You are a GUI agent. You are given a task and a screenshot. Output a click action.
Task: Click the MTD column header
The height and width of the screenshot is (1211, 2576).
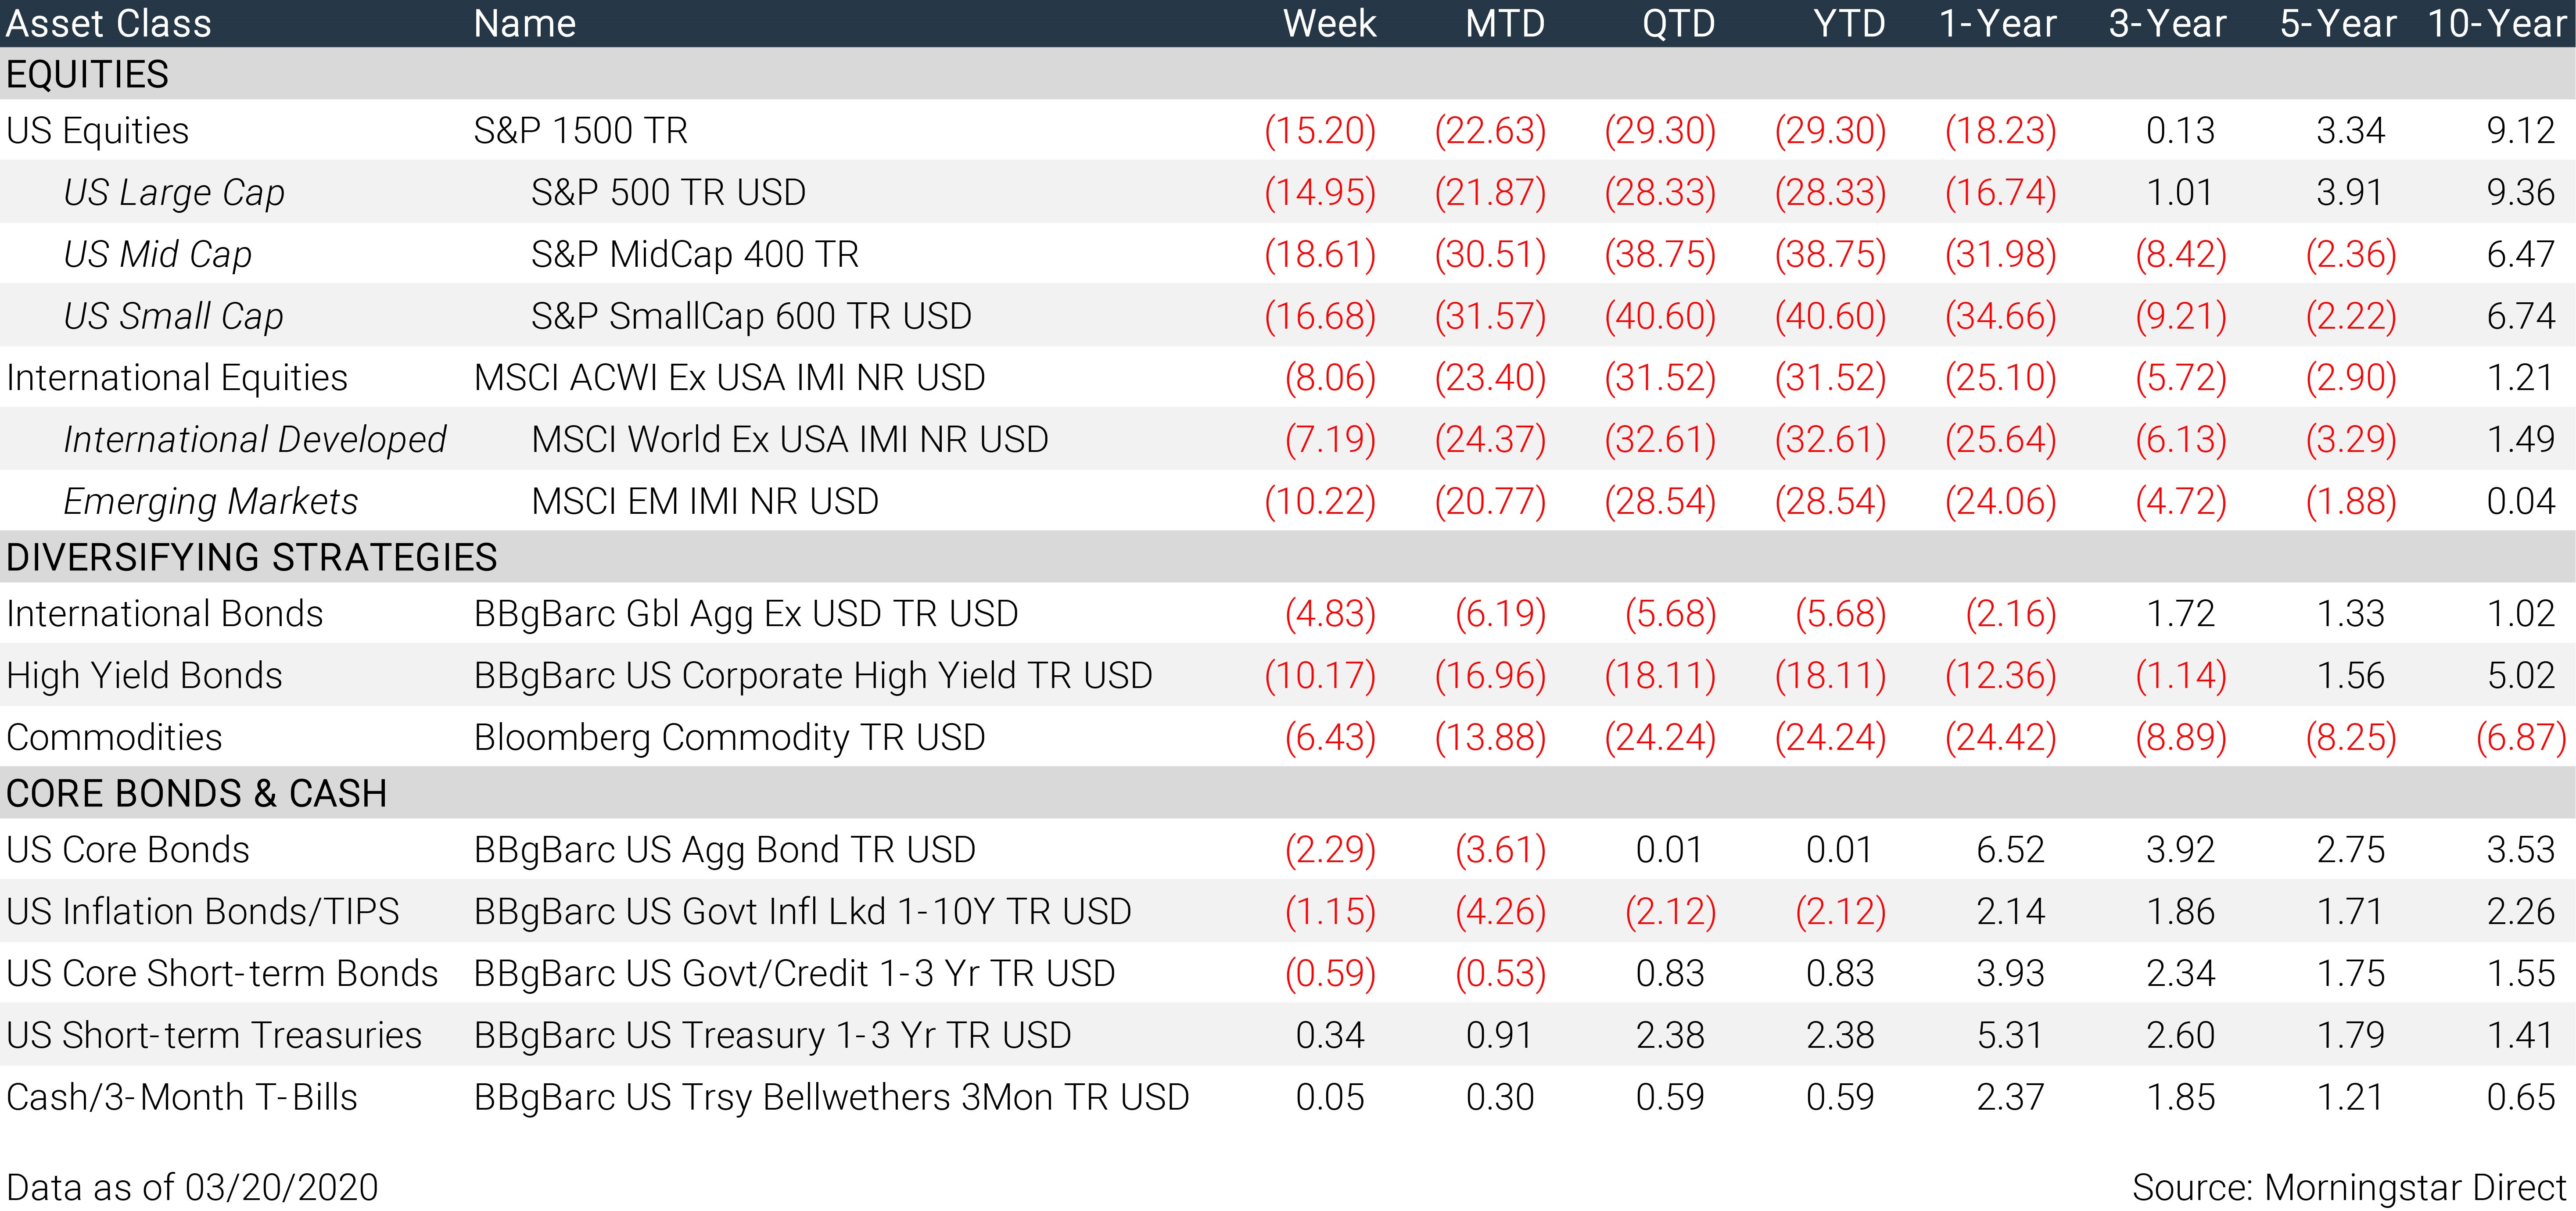[1505, 23]
